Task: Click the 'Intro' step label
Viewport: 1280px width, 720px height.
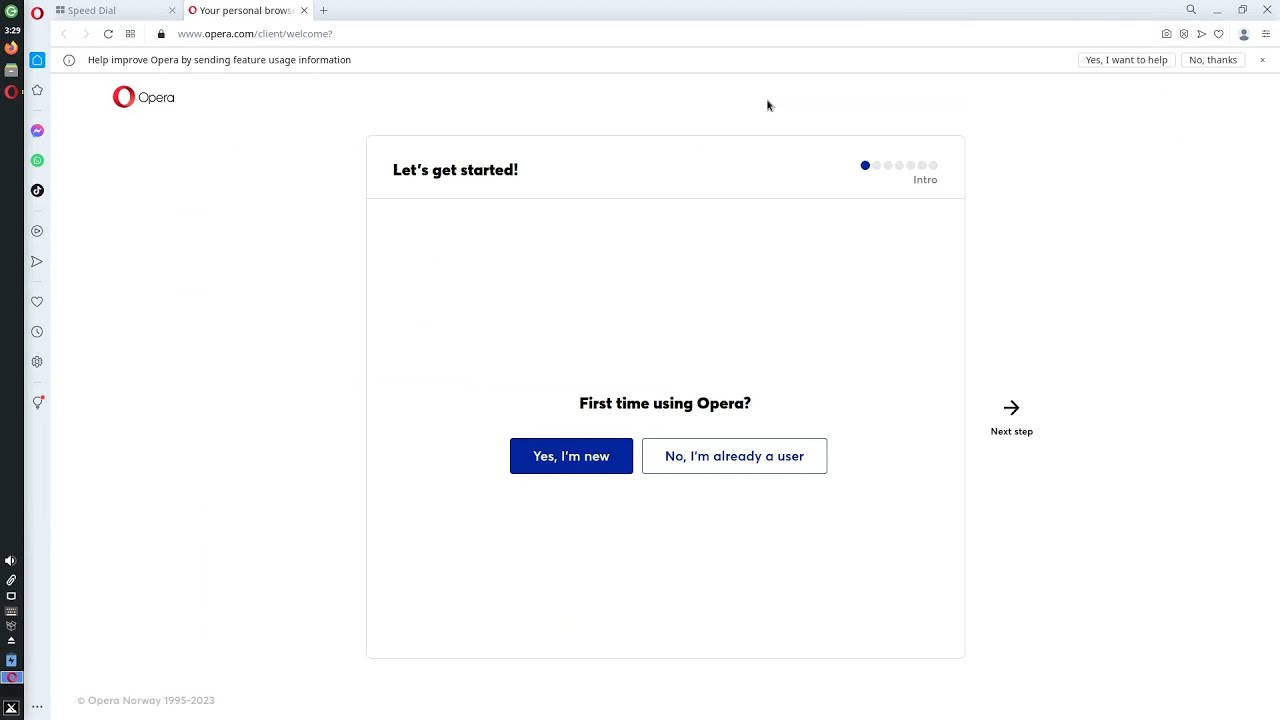Action: (925, 180)
